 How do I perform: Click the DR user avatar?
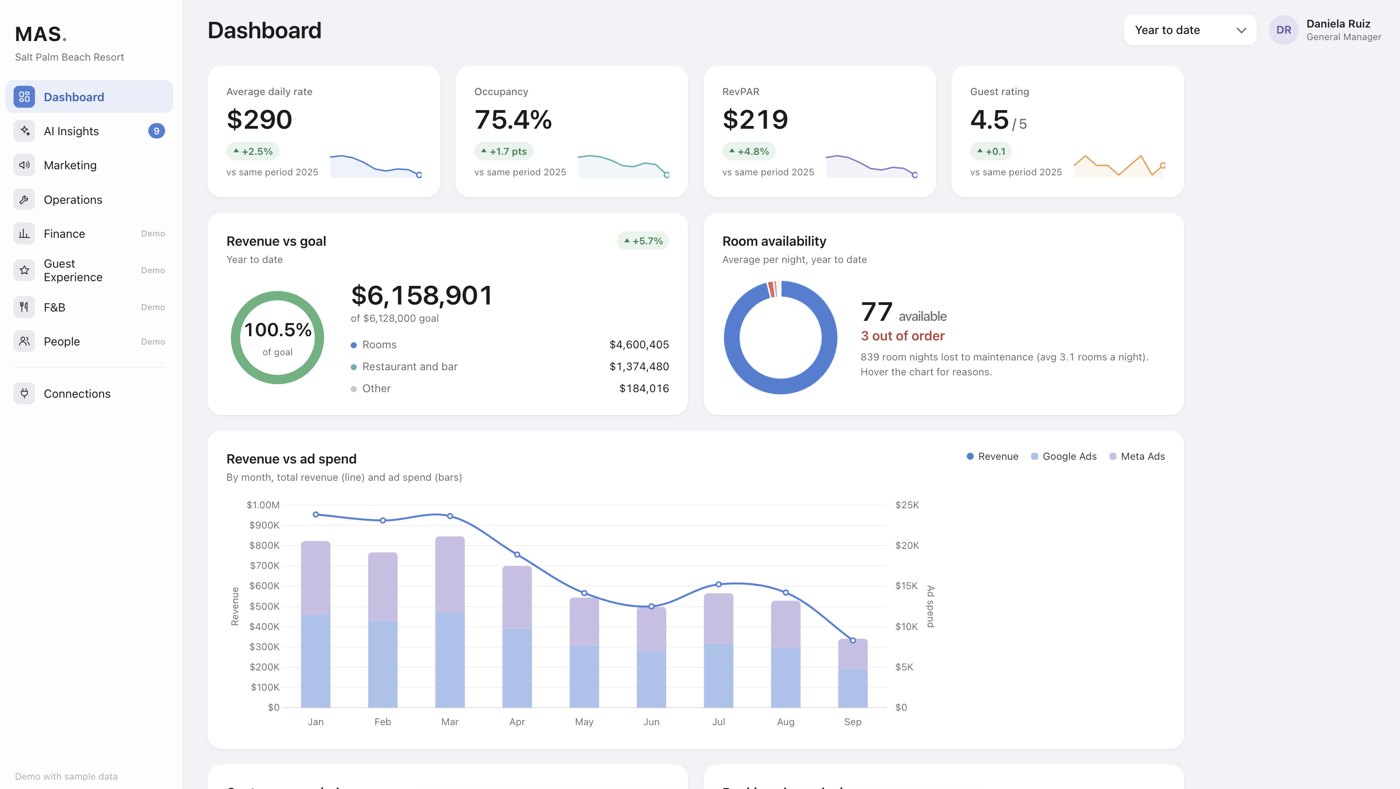click(x=1283, y=30)
